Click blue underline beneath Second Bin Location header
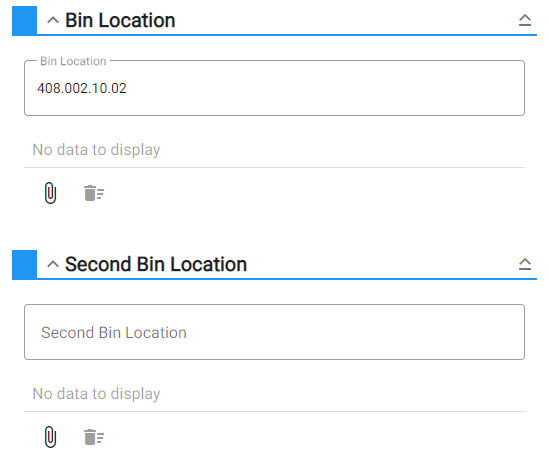 (x=286, y=279)
